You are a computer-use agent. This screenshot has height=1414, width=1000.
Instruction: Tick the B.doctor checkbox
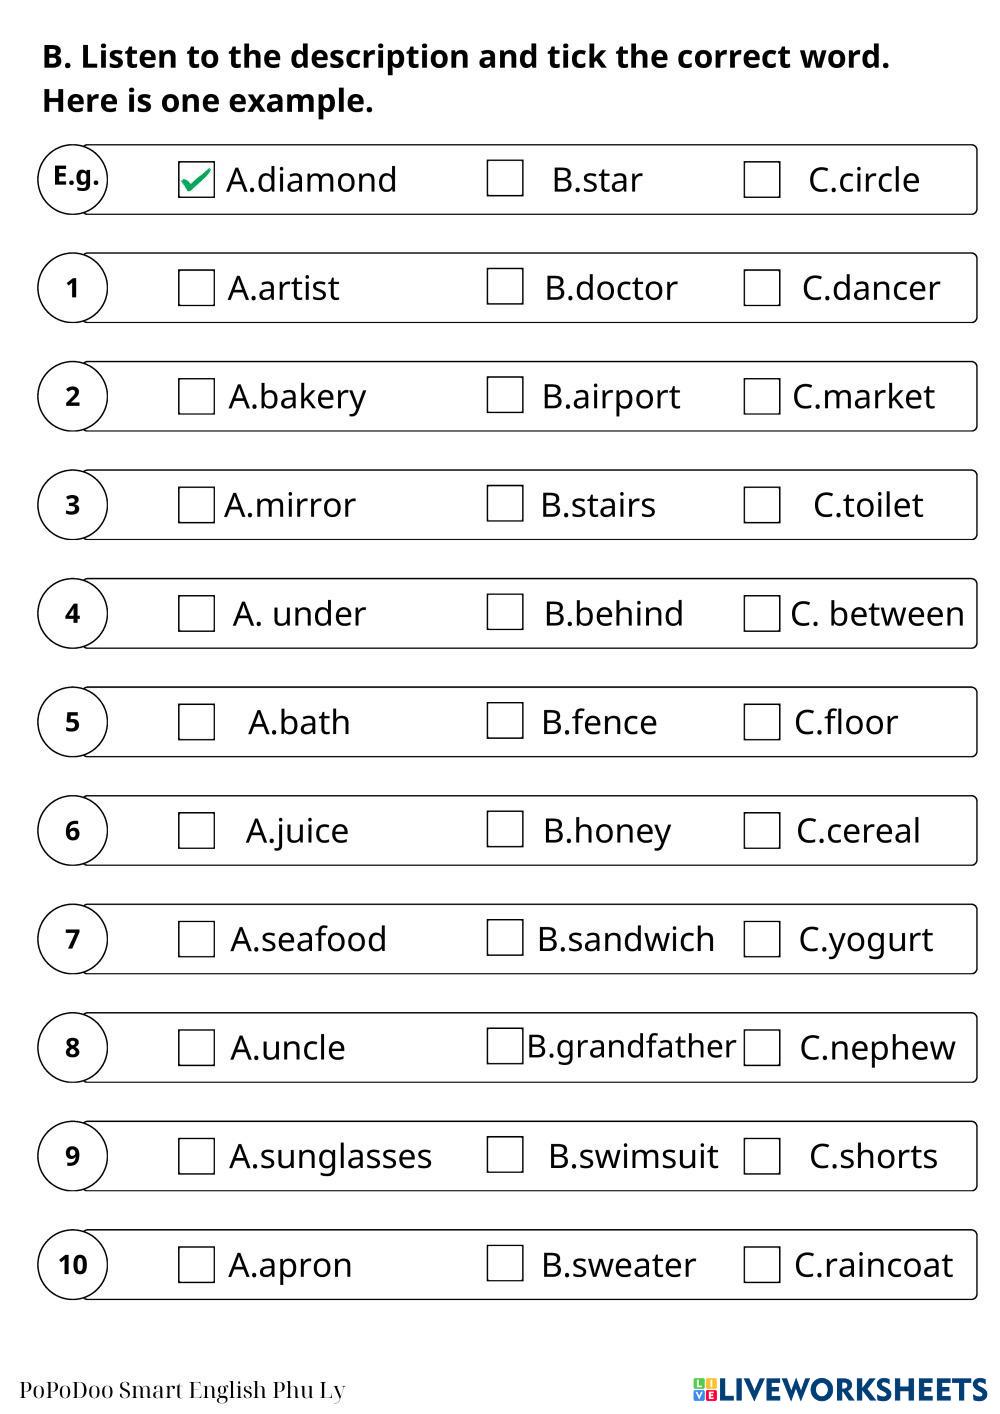(505, 287)
